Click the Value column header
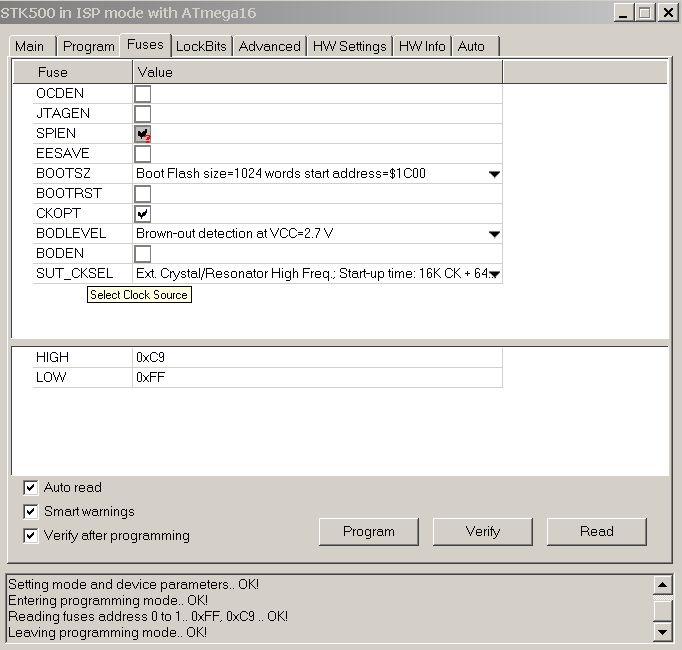Screen dimensions: 682x650 (318, 72)
